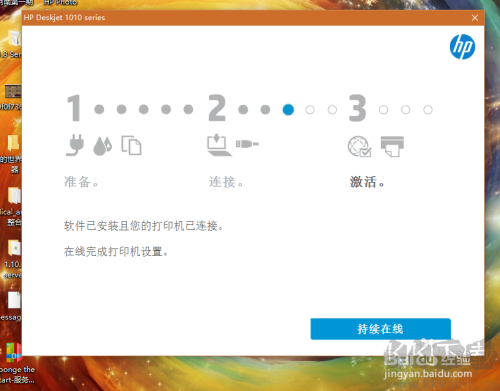Click the paper sheets icon under step 1
500x391 pixels.
point(131,145)
